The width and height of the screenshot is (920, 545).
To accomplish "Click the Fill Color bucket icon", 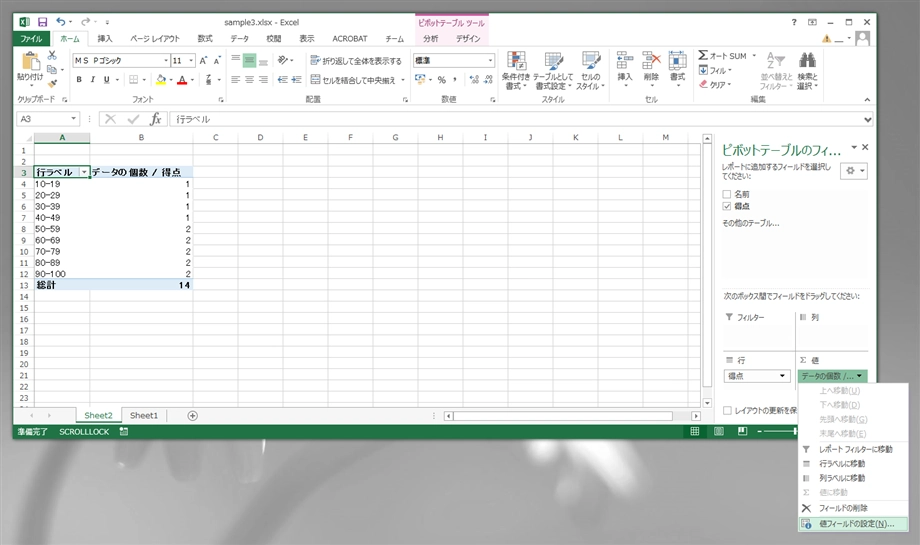I will click(161, 80).
